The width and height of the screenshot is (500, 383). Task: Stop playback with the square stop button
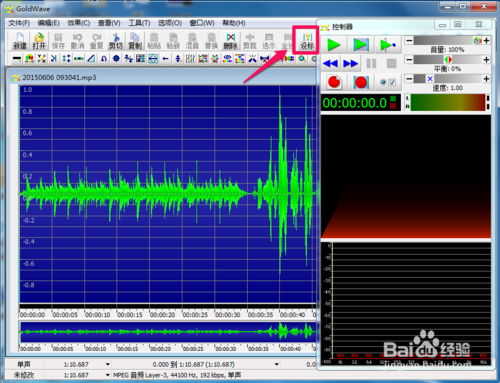pyautogui.click(x=391, y=63)
